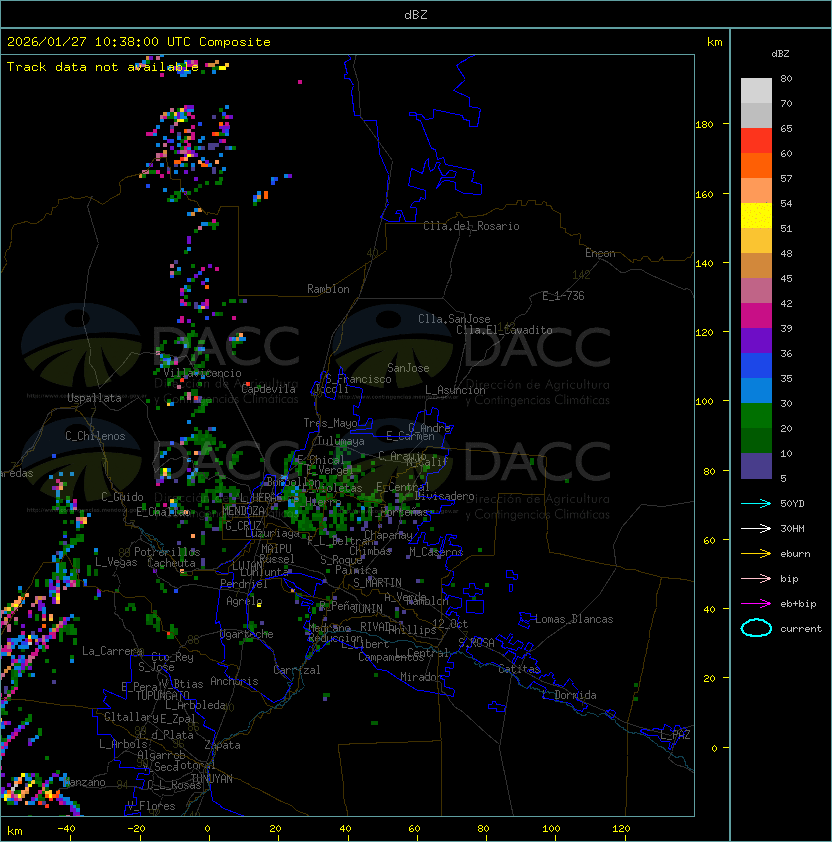
Task: Click the '-40' tick on horizontal km axis
Action: pos(67,829)
